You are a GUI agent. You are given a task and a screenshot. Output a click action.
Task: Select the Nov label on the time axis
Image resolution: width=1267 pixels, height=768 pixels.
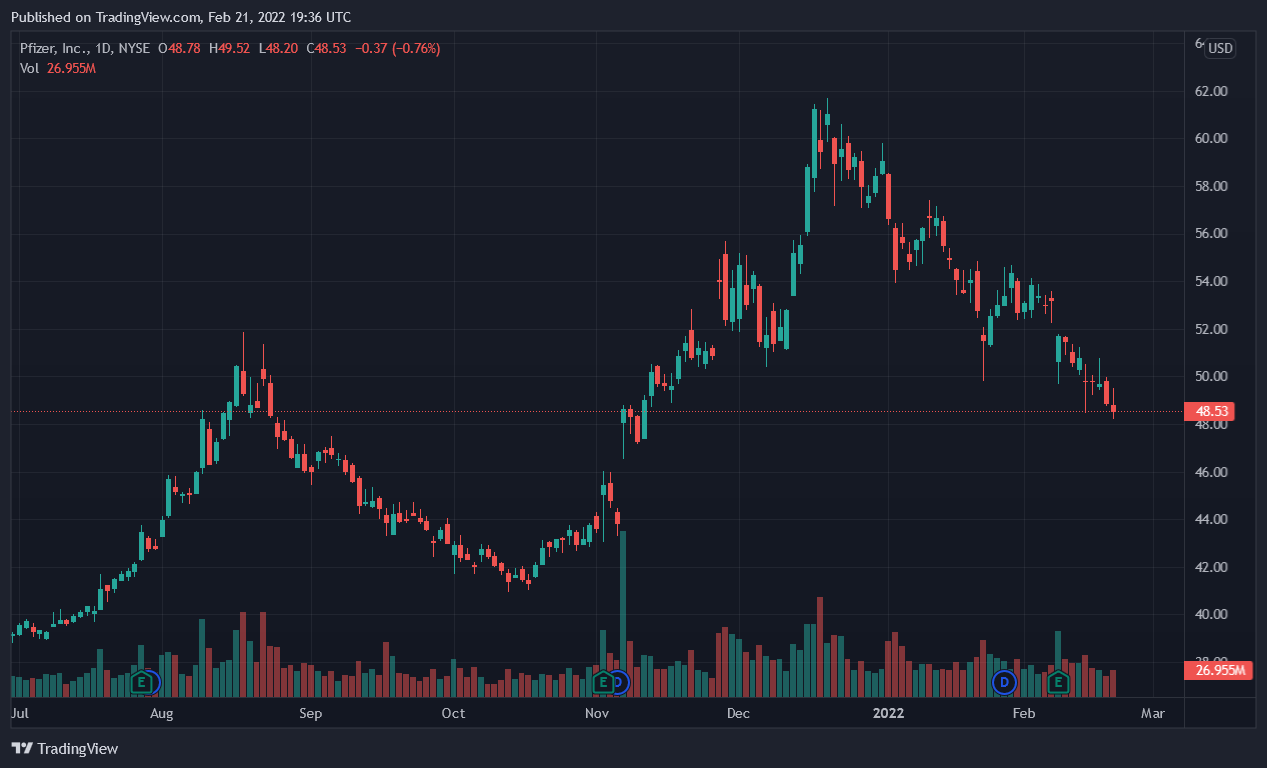[597, 713]
